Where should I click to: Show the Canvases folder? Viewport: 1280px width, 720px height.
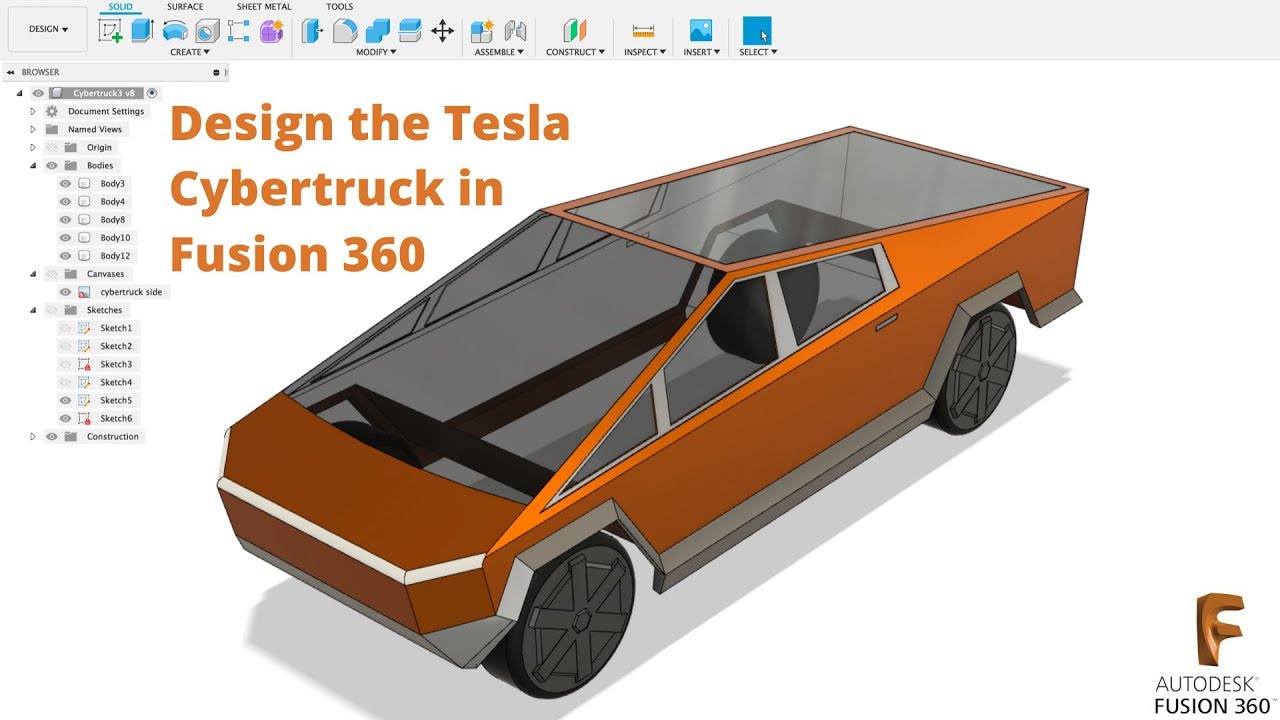pos(51,274)
